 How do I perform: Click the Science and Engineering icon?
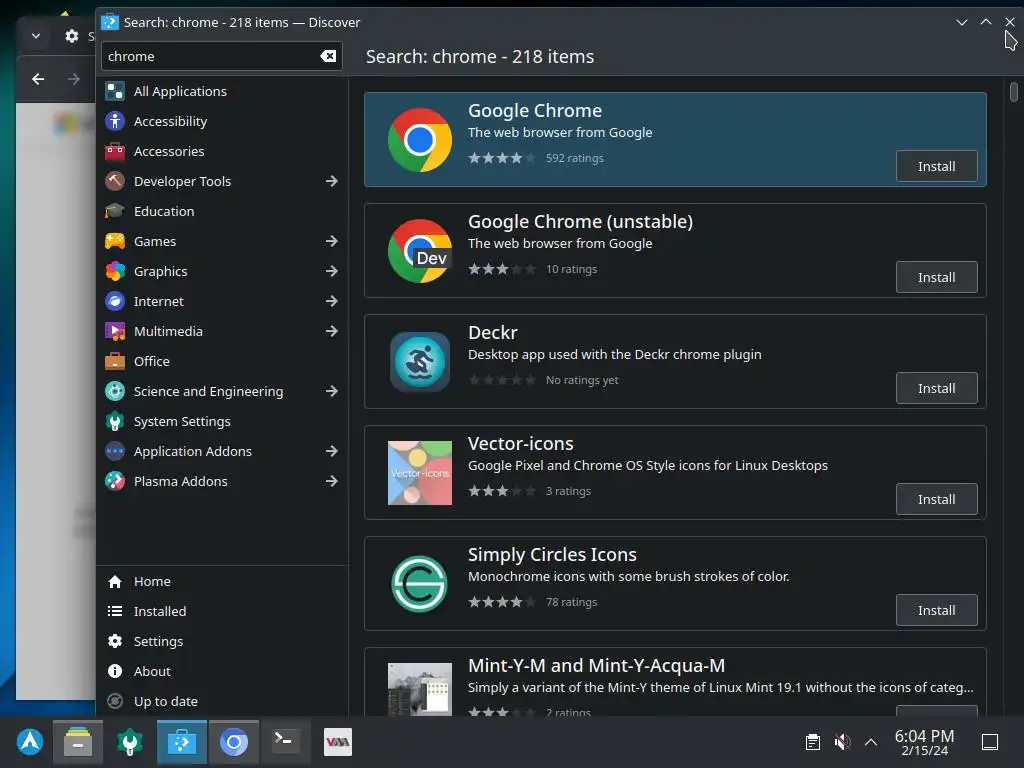click(x=115, y=392)
